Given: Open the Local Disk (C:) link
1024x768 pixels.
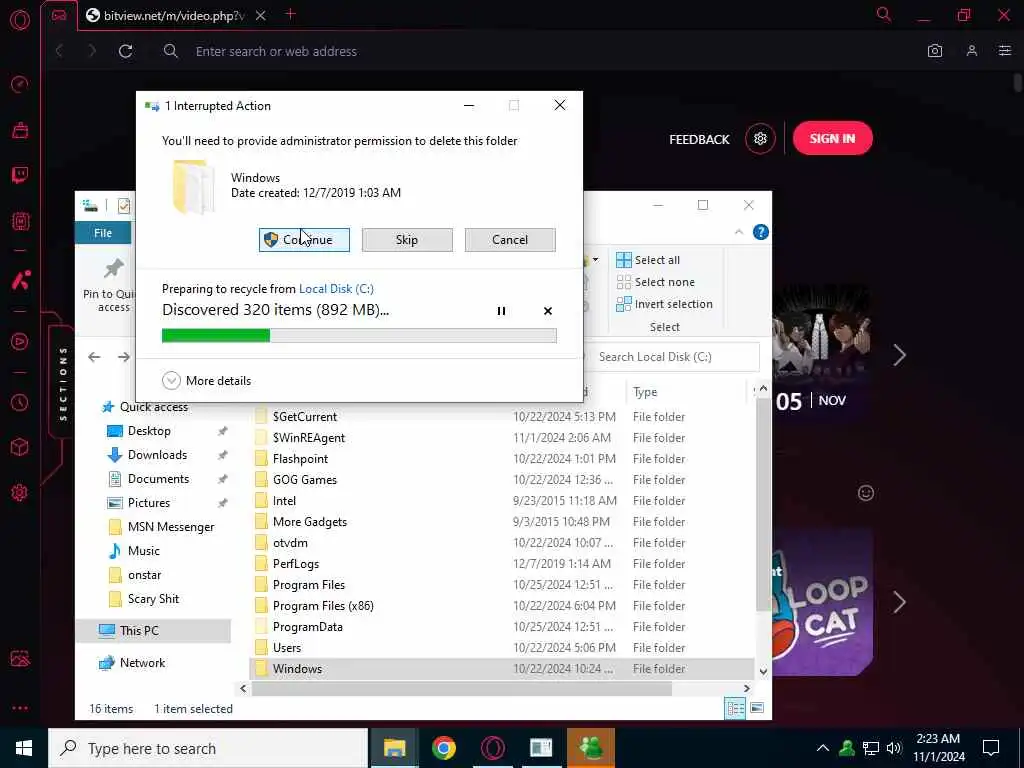Looking at the screenshot, I should tap(336, 289).
